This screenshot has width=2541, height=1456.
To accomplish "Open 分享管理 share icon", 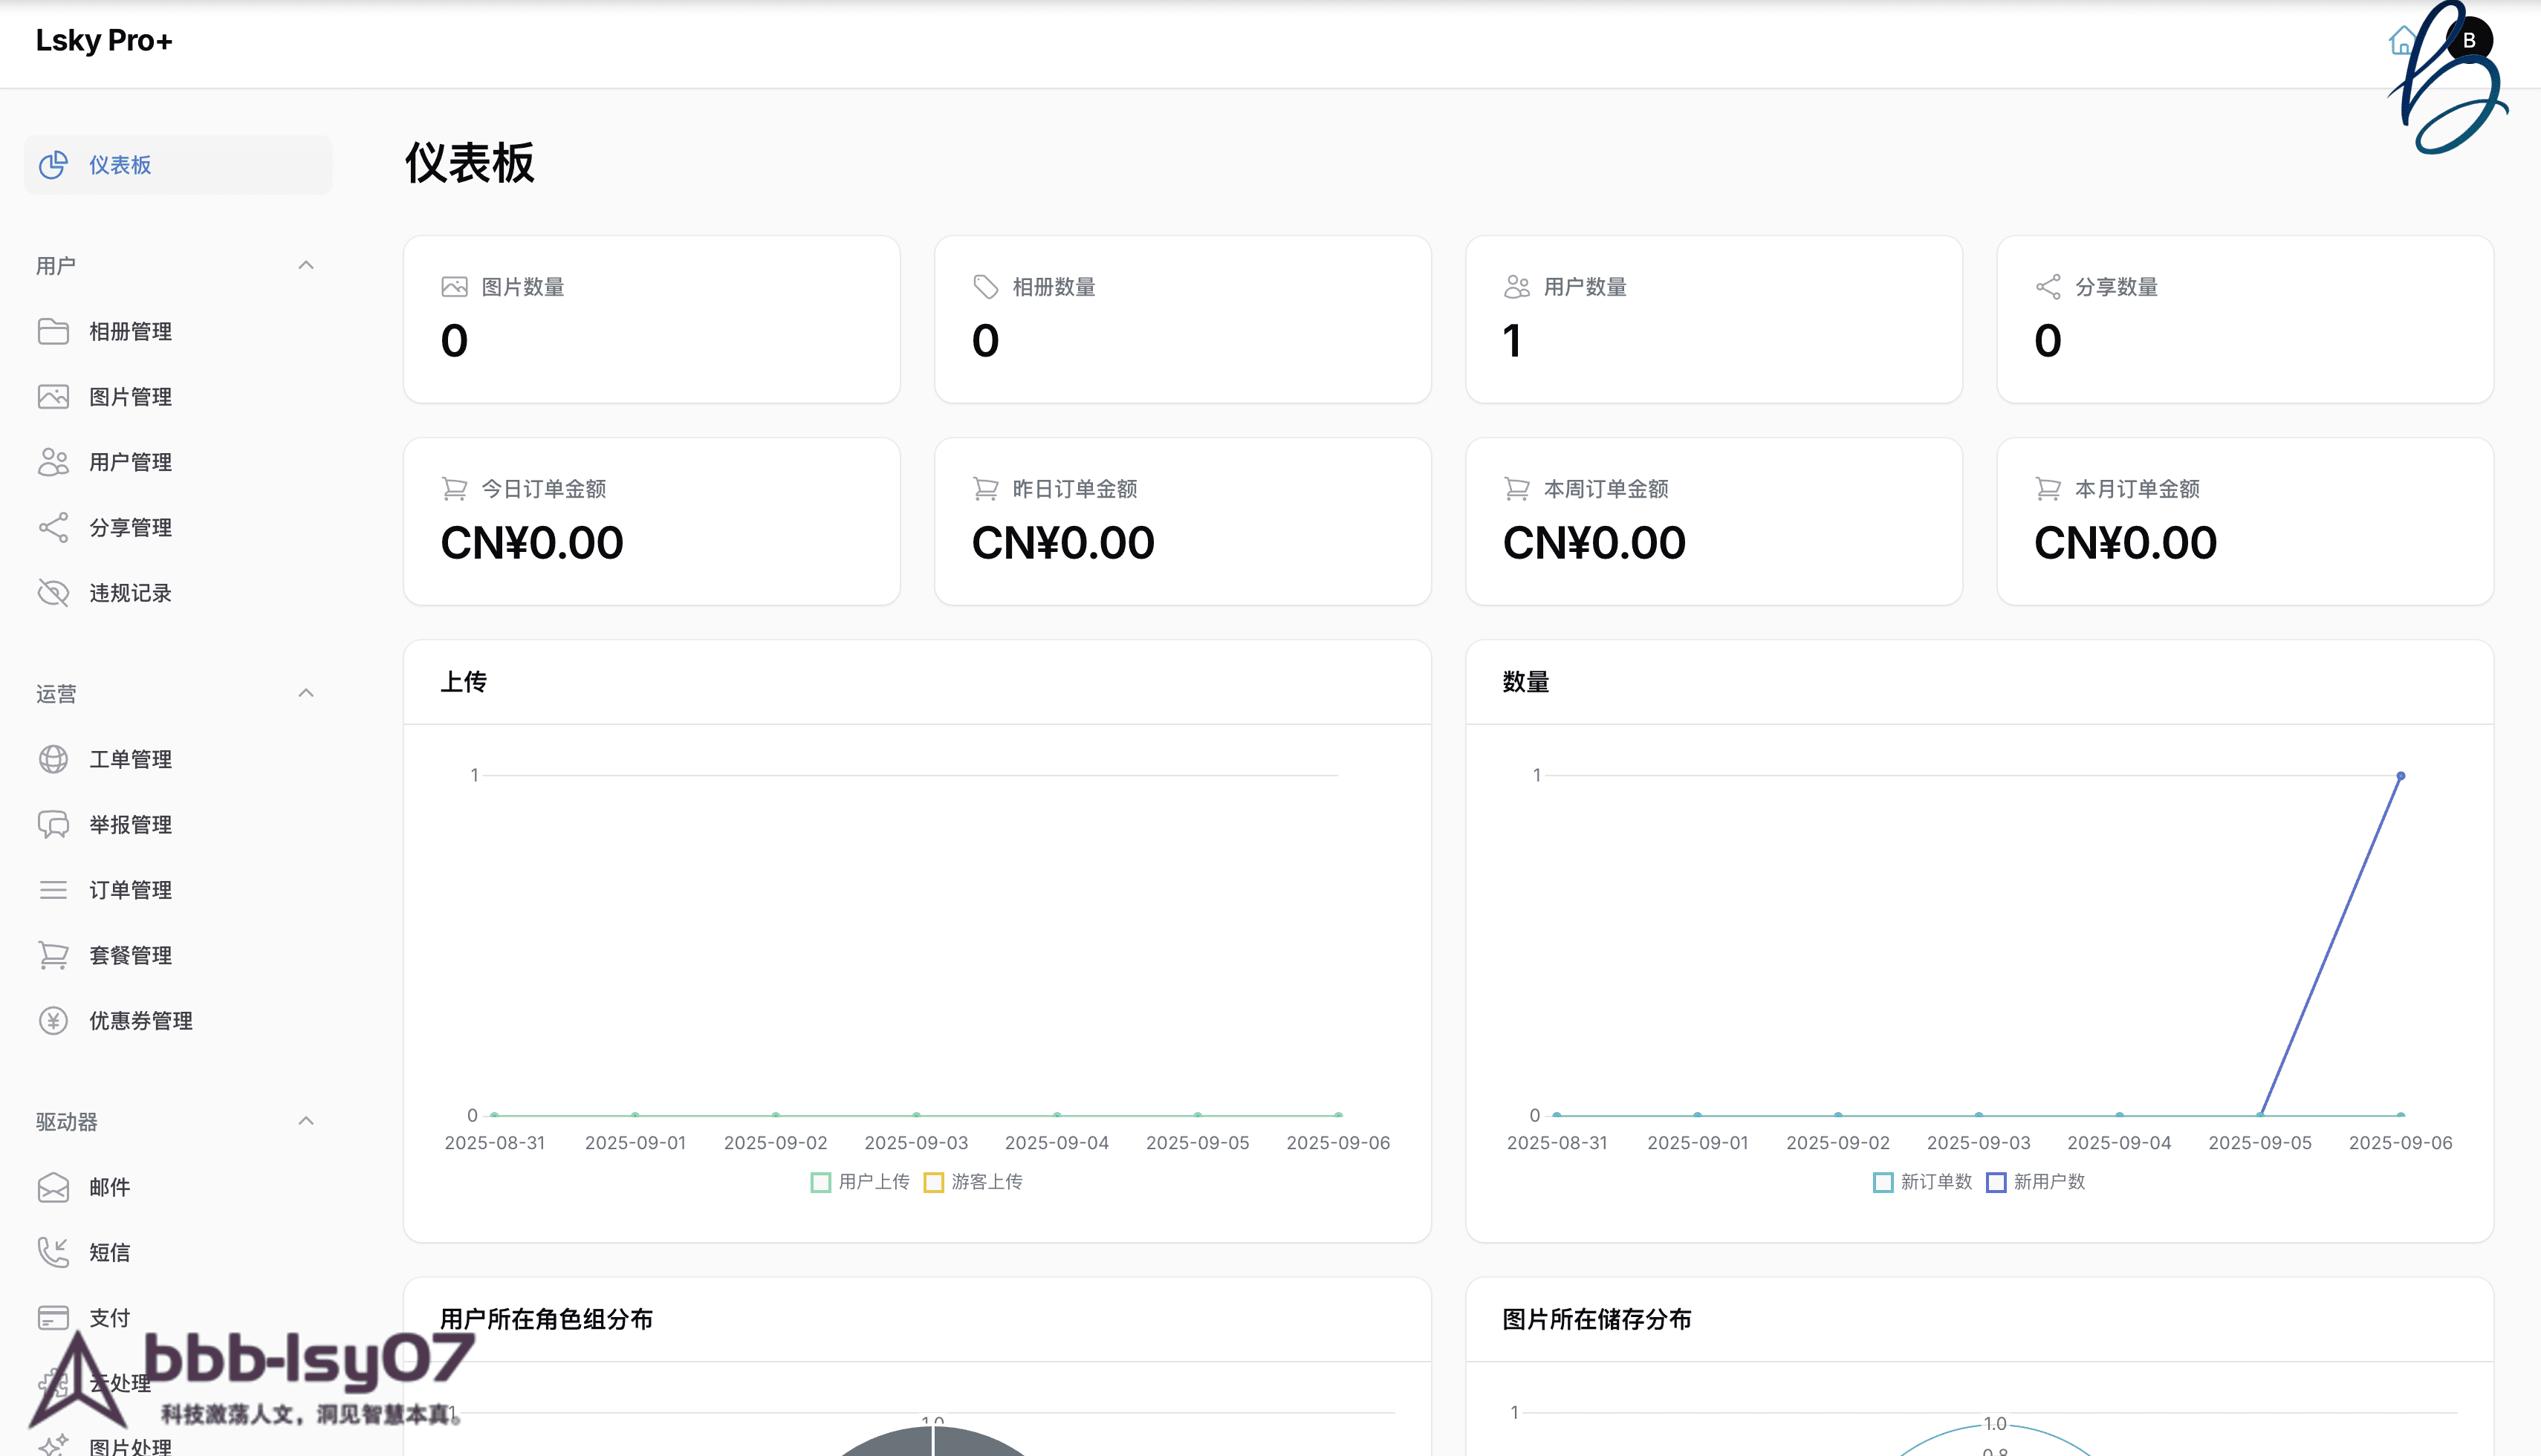I will [x=54, y=527].
